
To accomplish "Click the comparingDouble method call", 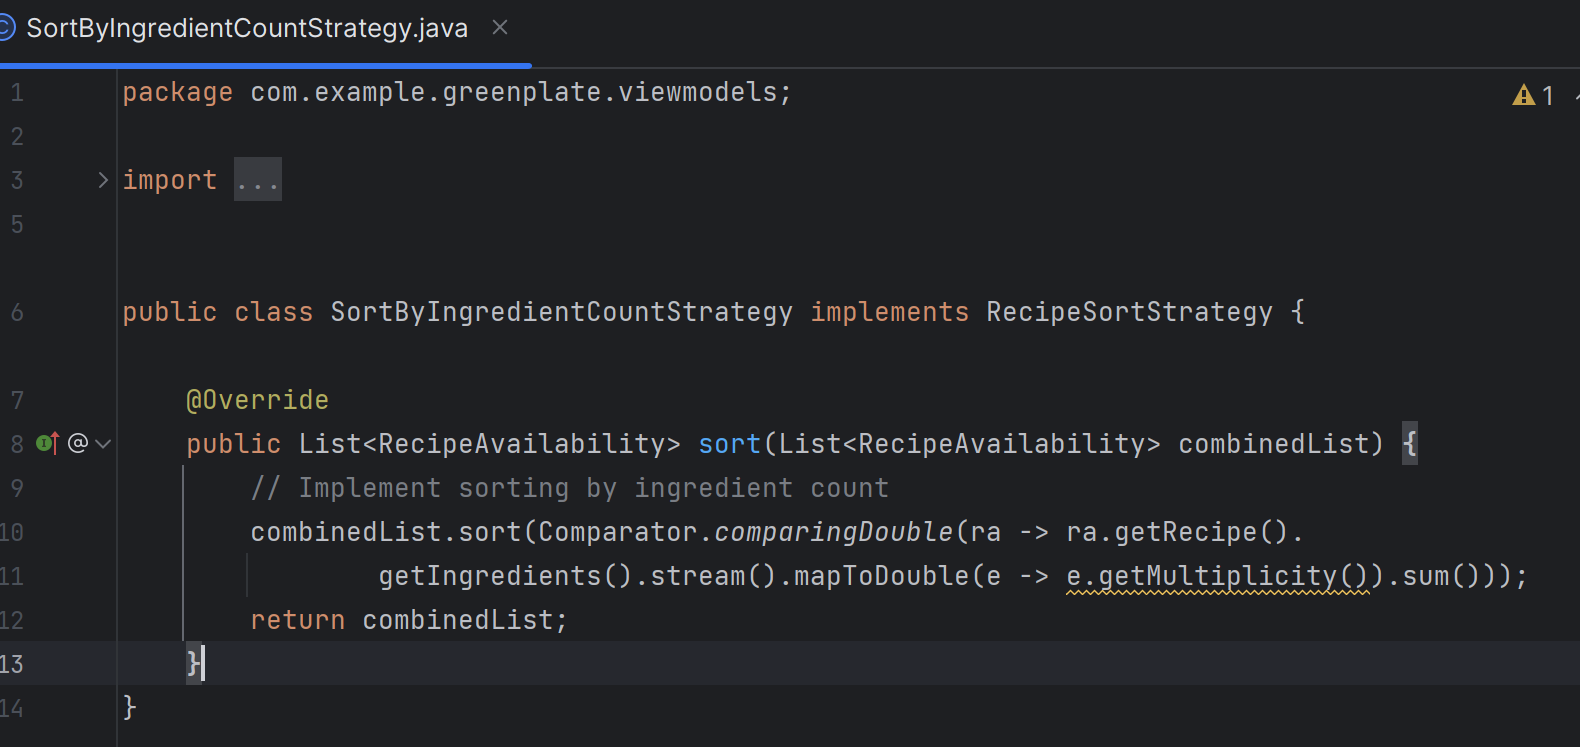I will coord(834,532).
